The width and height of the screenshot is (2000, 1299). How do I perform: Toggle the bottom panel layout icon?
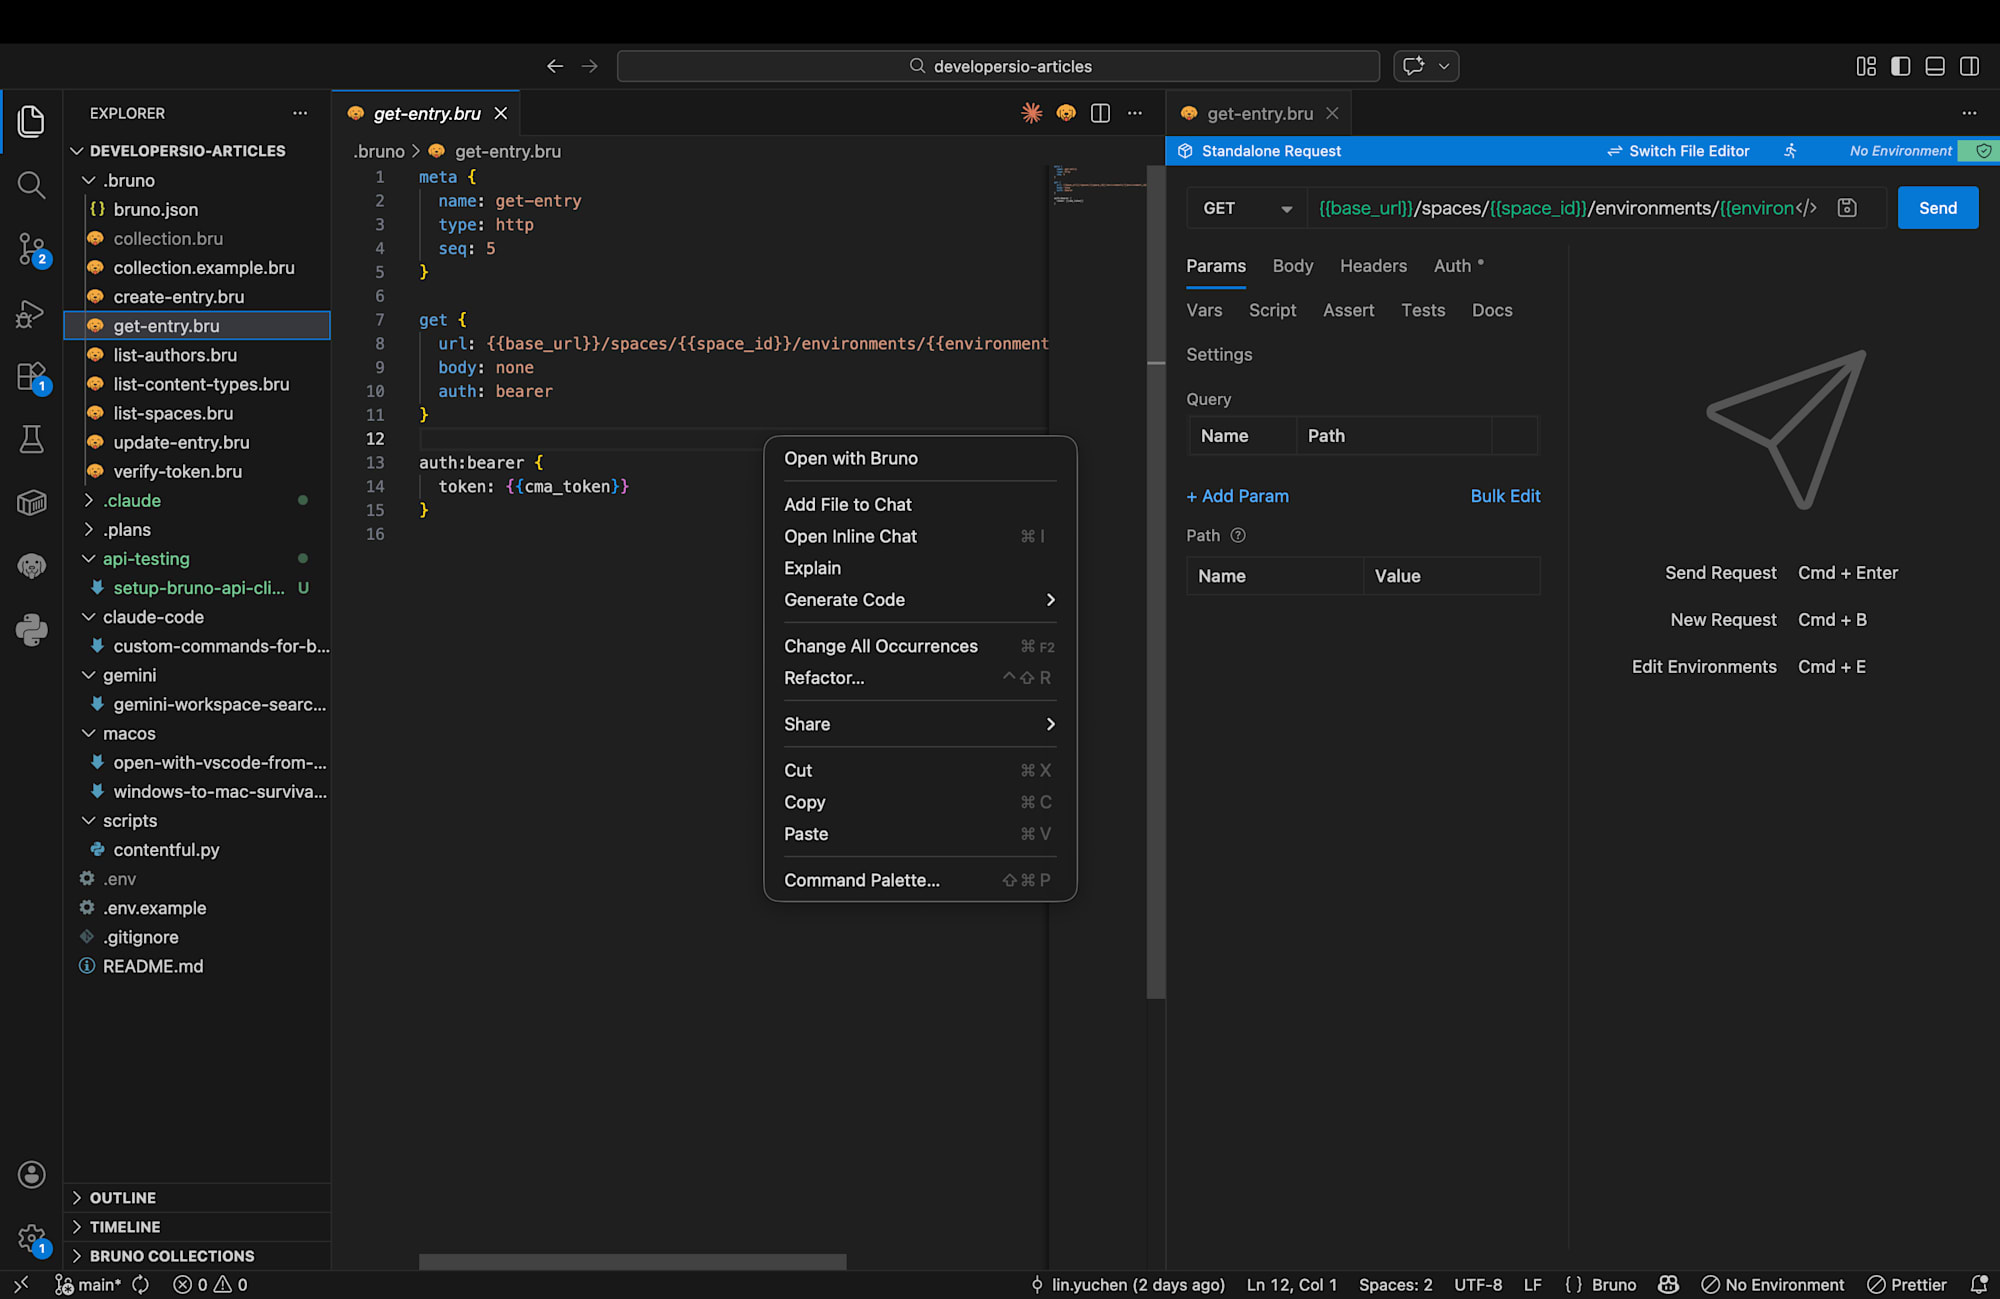pos(1935,66)
